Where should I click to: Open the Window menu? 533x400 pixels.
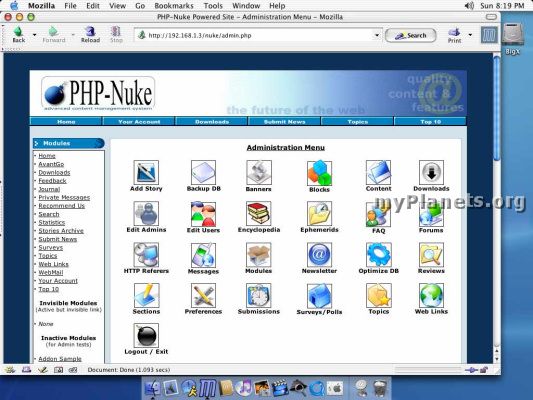pyautogui.click(x=246, y=6)
